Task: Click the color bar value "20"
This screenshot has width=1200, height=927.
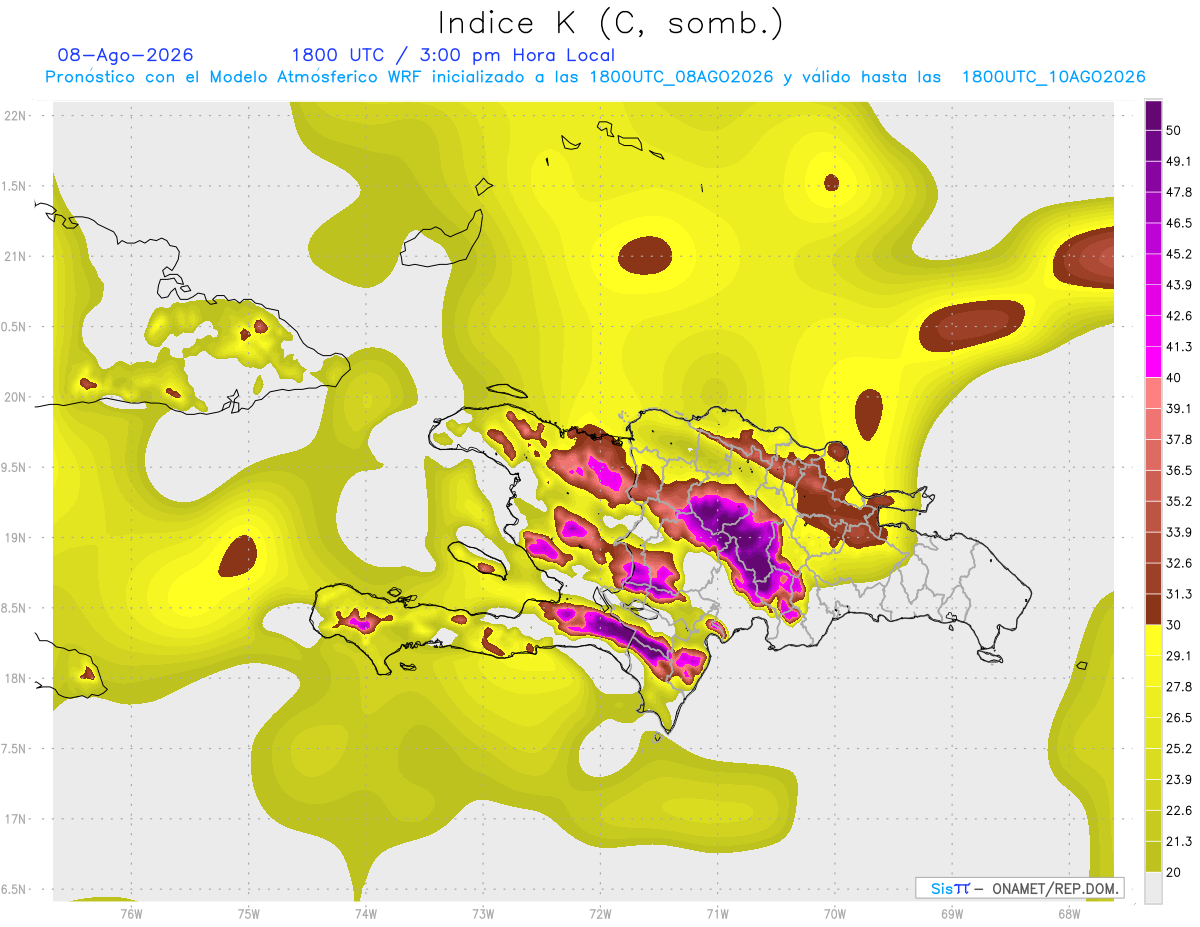Action: 1175,873
